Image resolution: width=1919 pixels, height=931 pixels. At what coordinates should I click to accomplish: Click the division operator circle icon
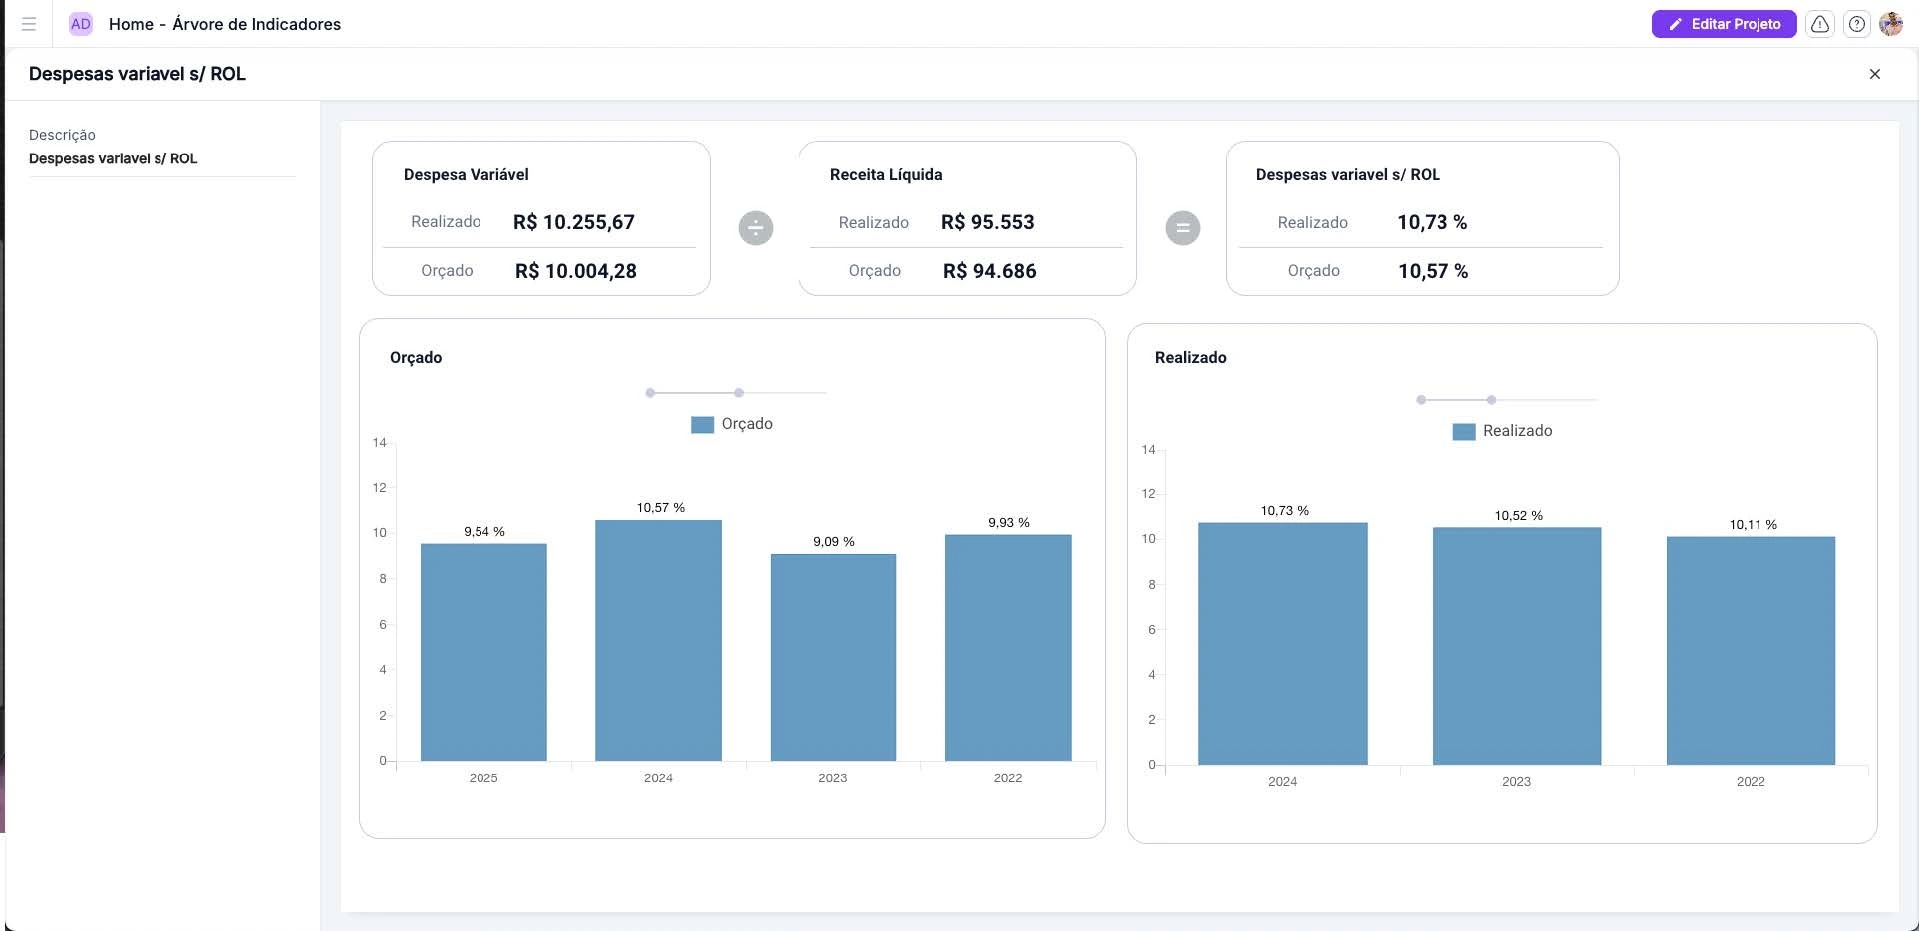click(756, 228)
